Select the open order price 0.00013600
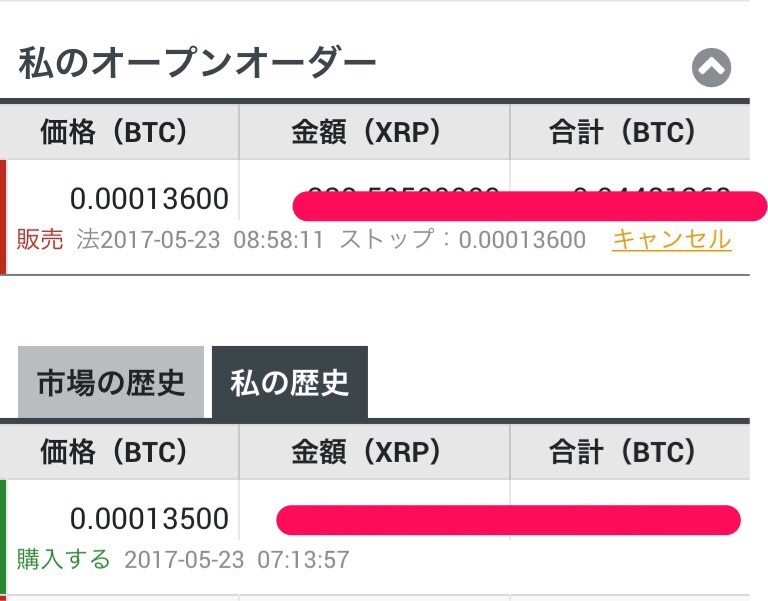This screenshot has width=768, height=601. click(149, 199)
